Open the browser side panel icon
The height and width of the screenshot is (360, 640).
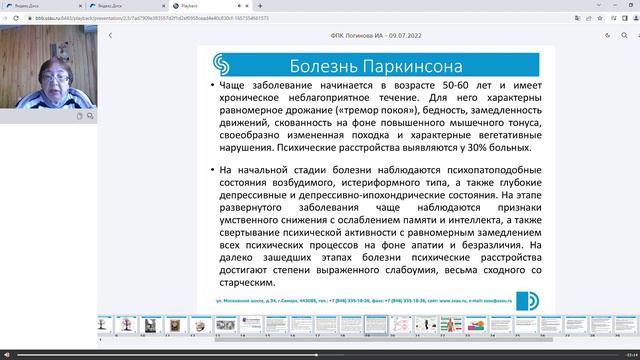(625, 18)
